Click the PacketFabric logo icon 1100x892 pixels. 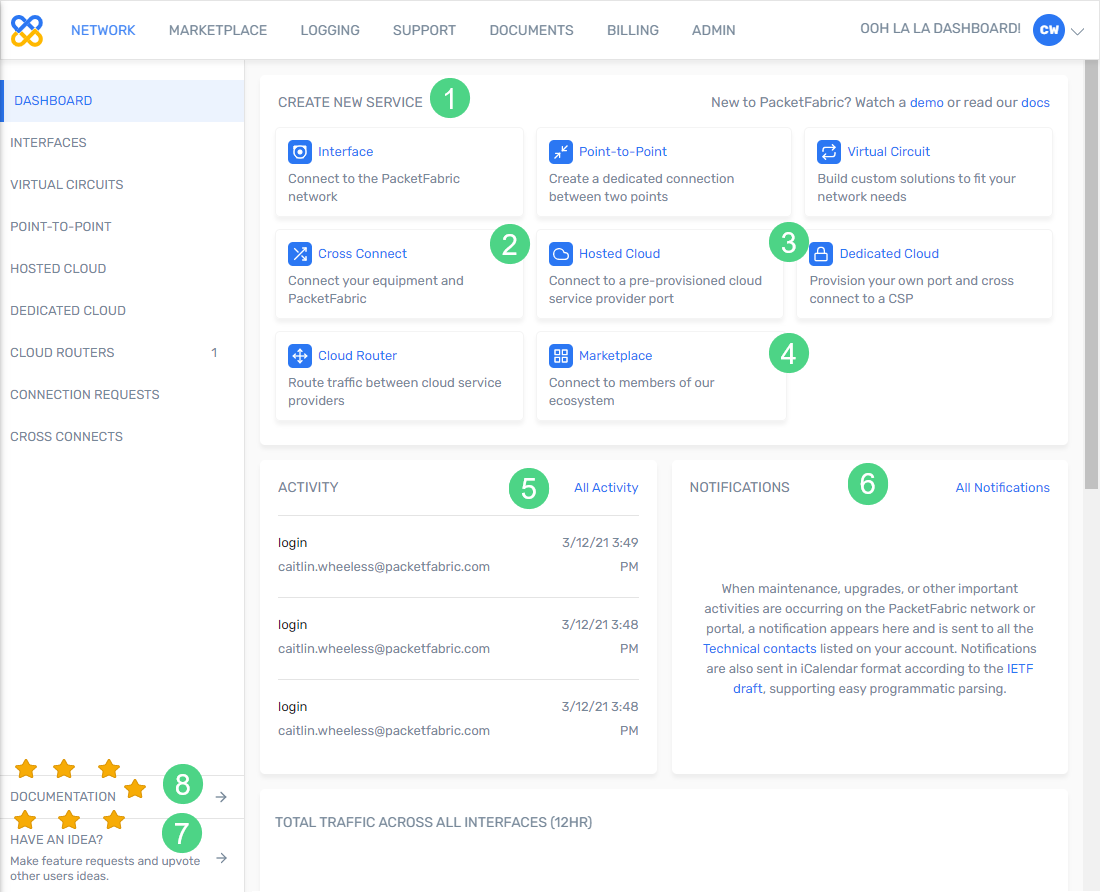point(27,30)
